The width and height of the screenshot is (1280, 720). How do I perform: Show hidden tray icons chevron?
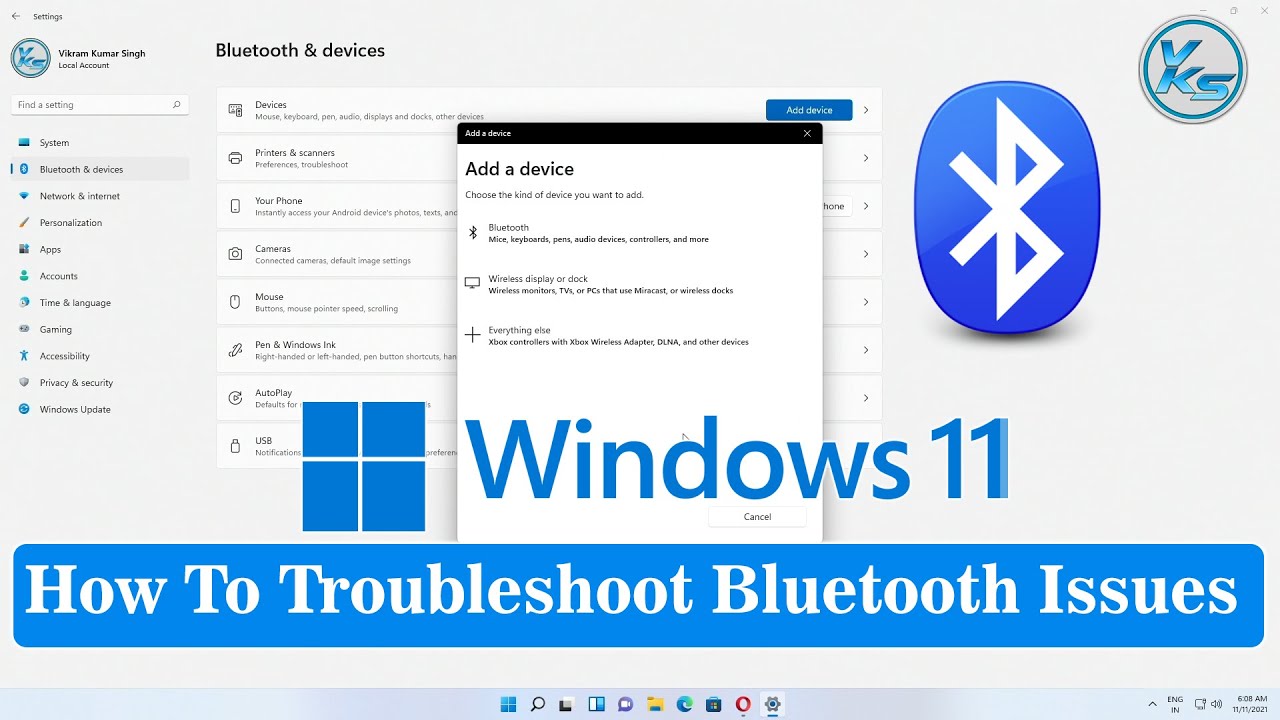(1152, 704)
